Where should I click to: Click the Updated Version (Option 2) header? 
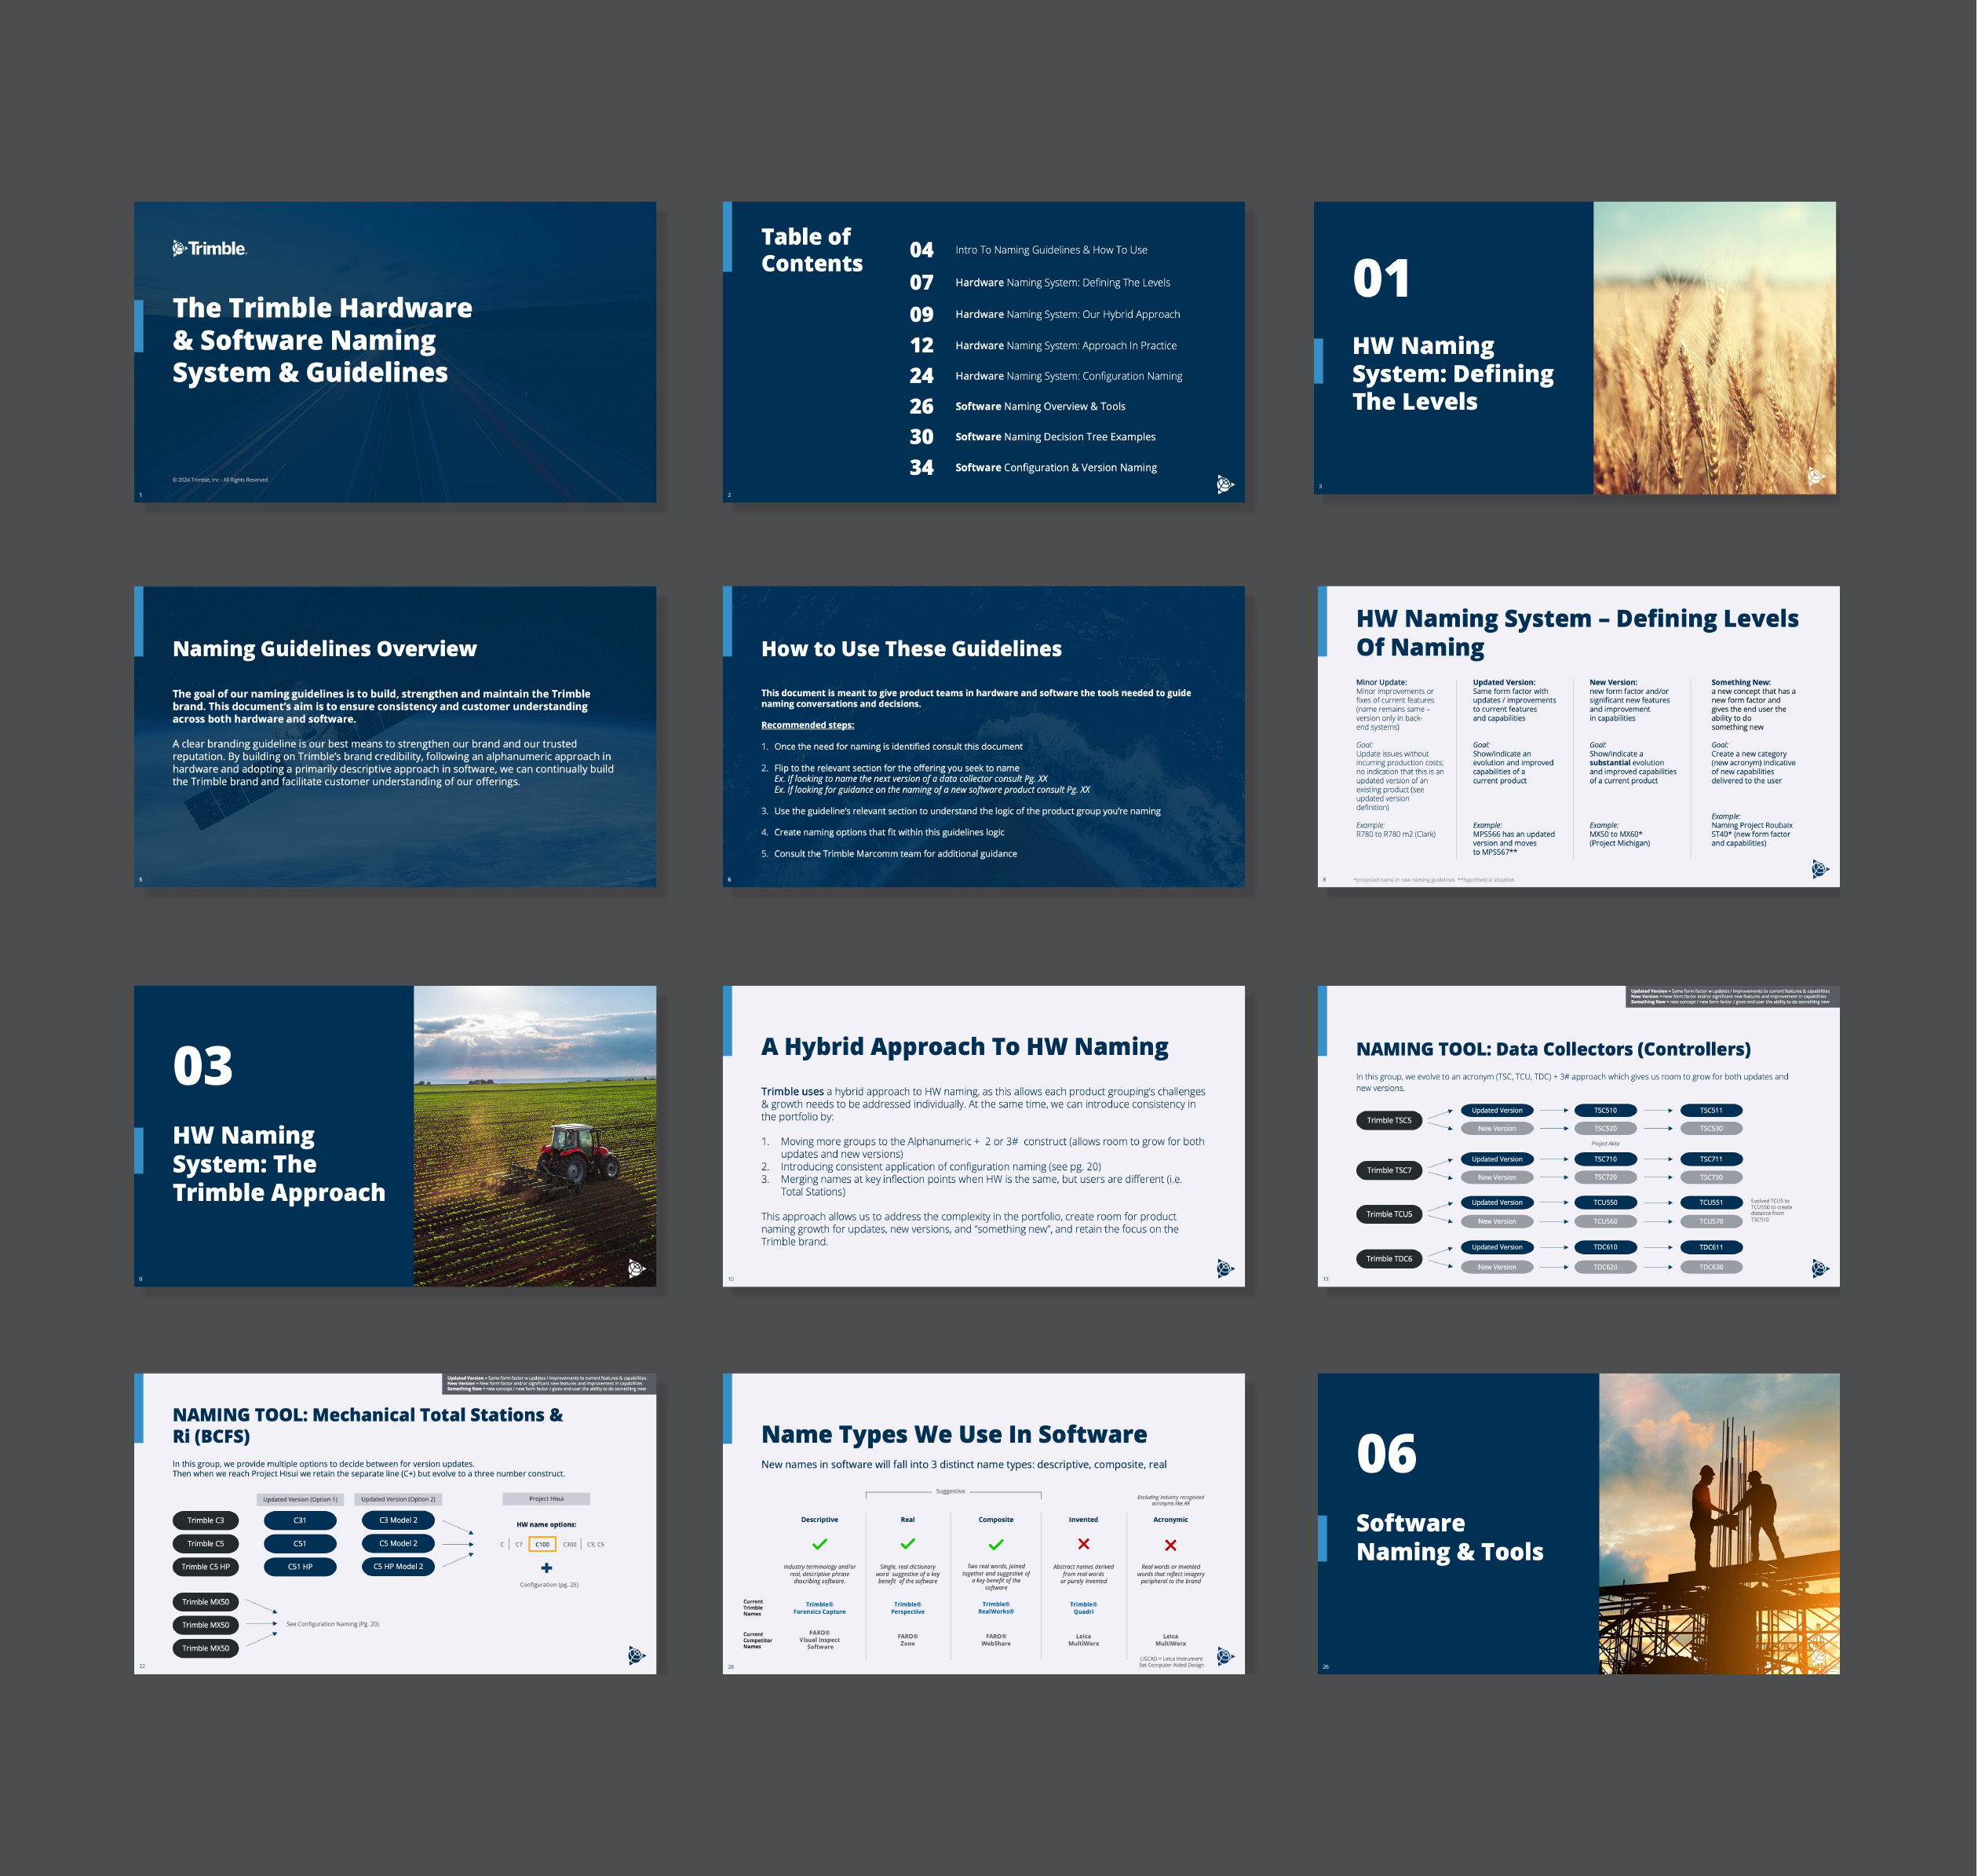[398, 1500]
